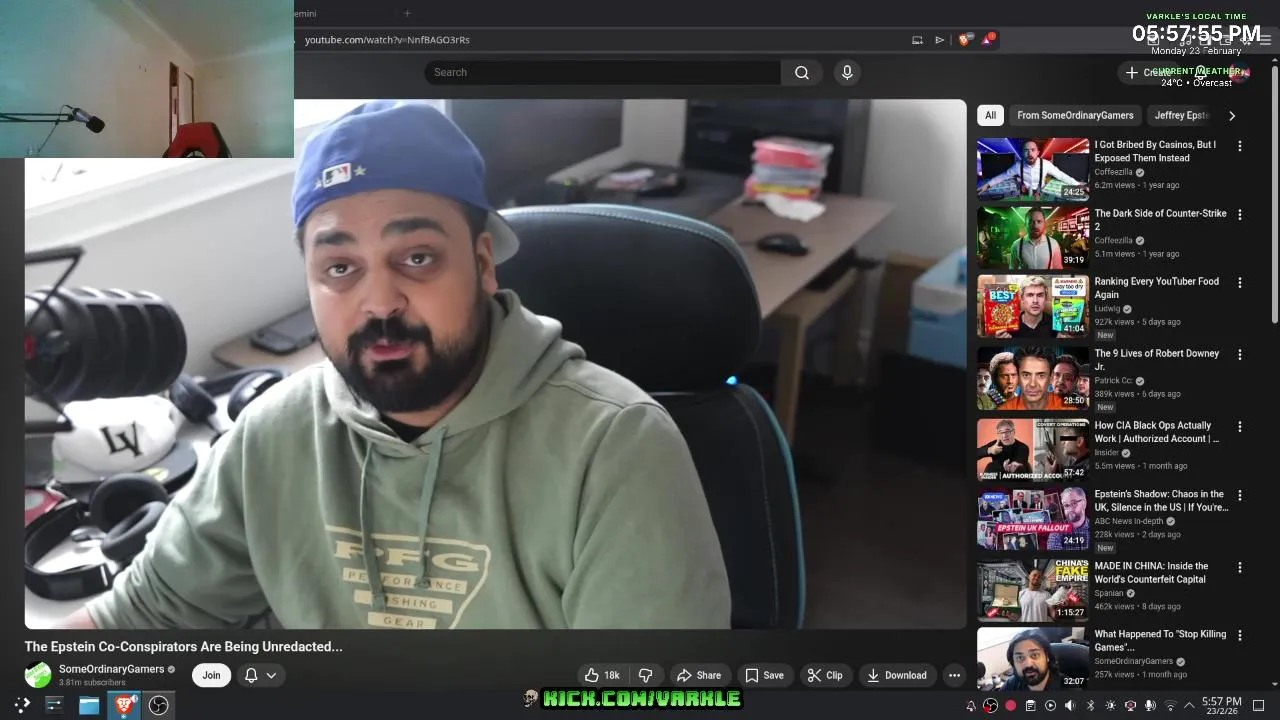
Task: Open the microphone tray icon
Action: pyautogui.click(x=1150, y=706)
